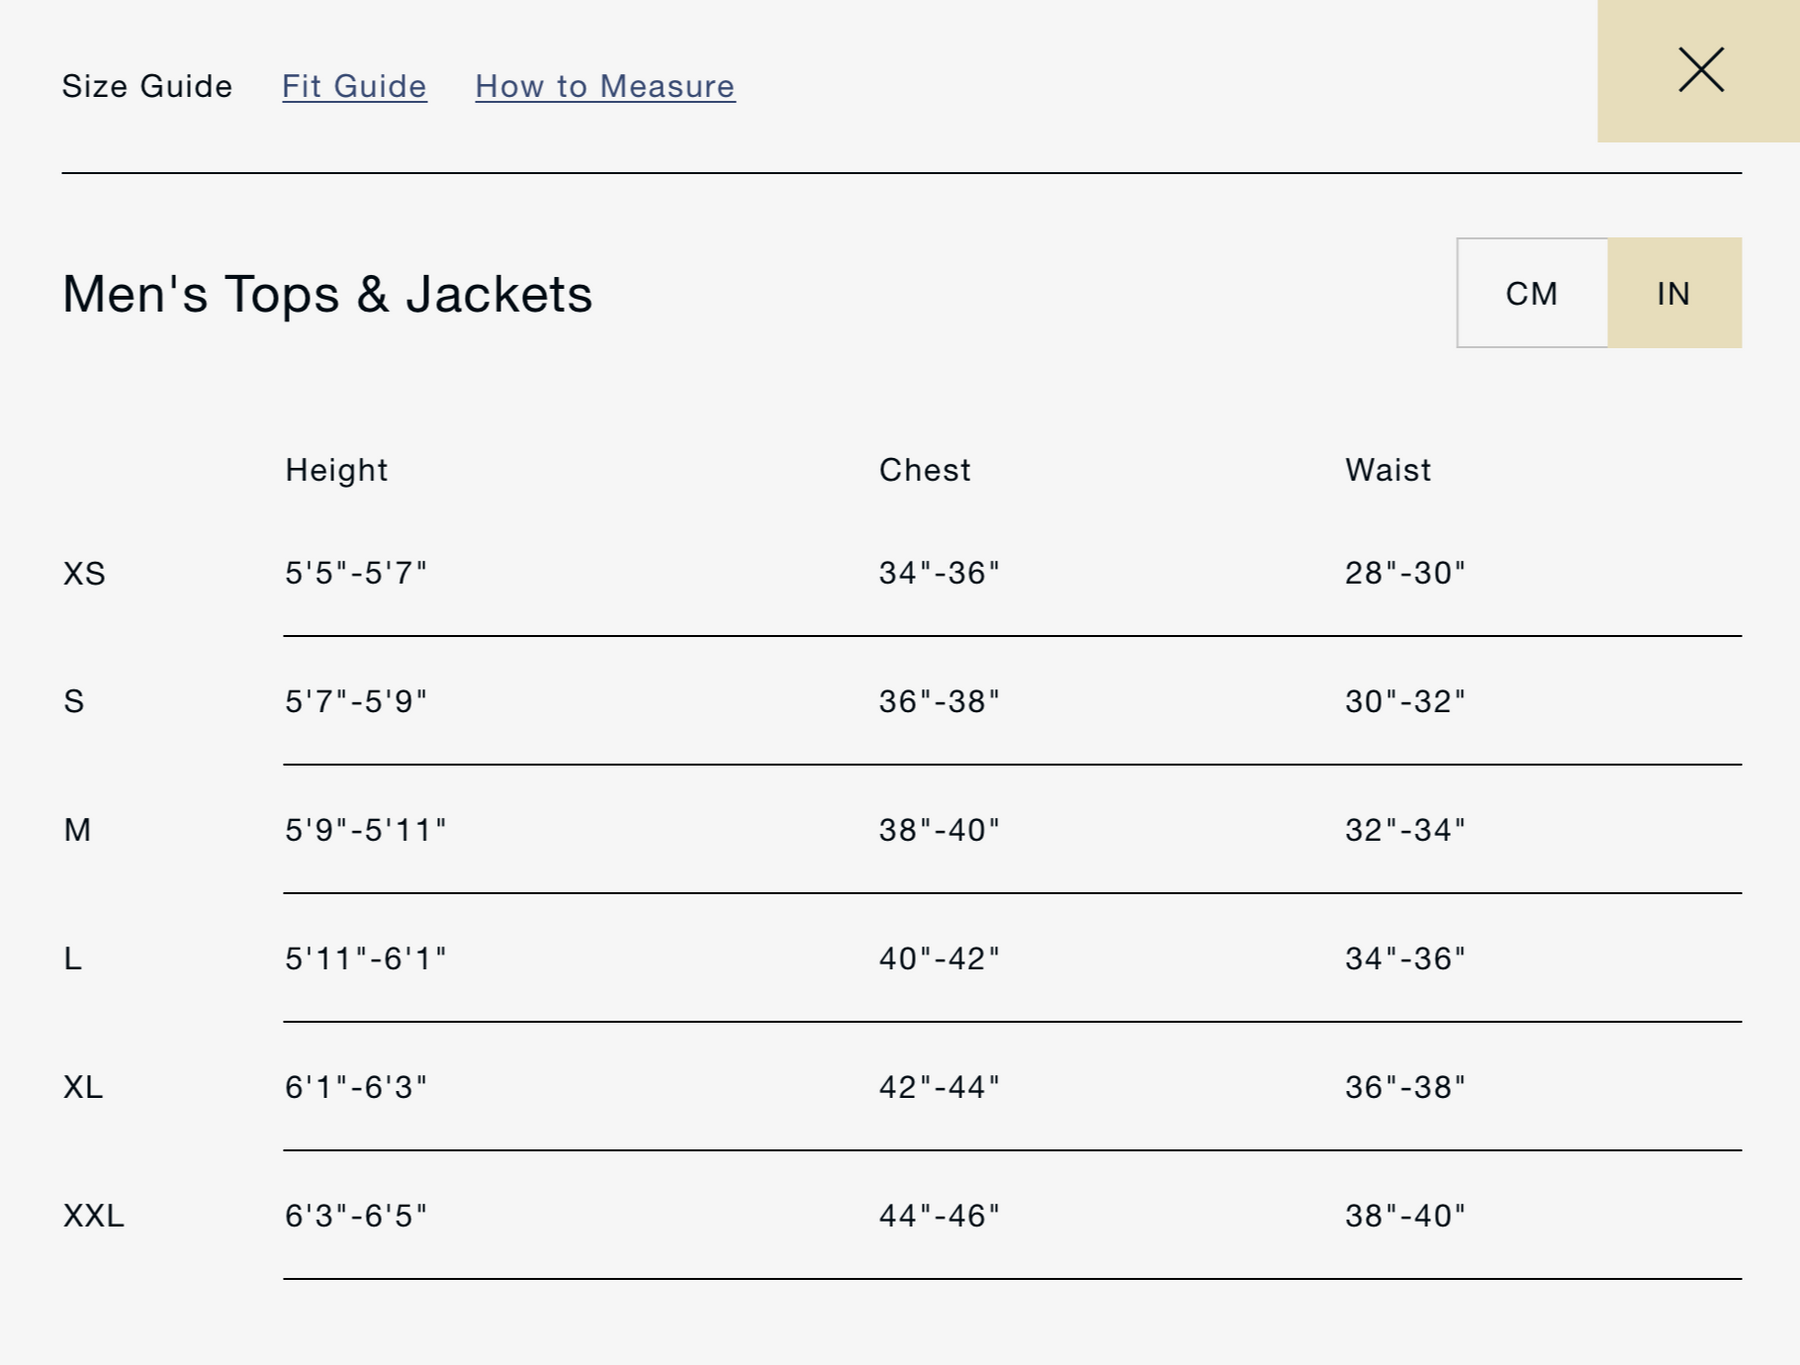Select the Size Guide tab

(x=147, y=86)
